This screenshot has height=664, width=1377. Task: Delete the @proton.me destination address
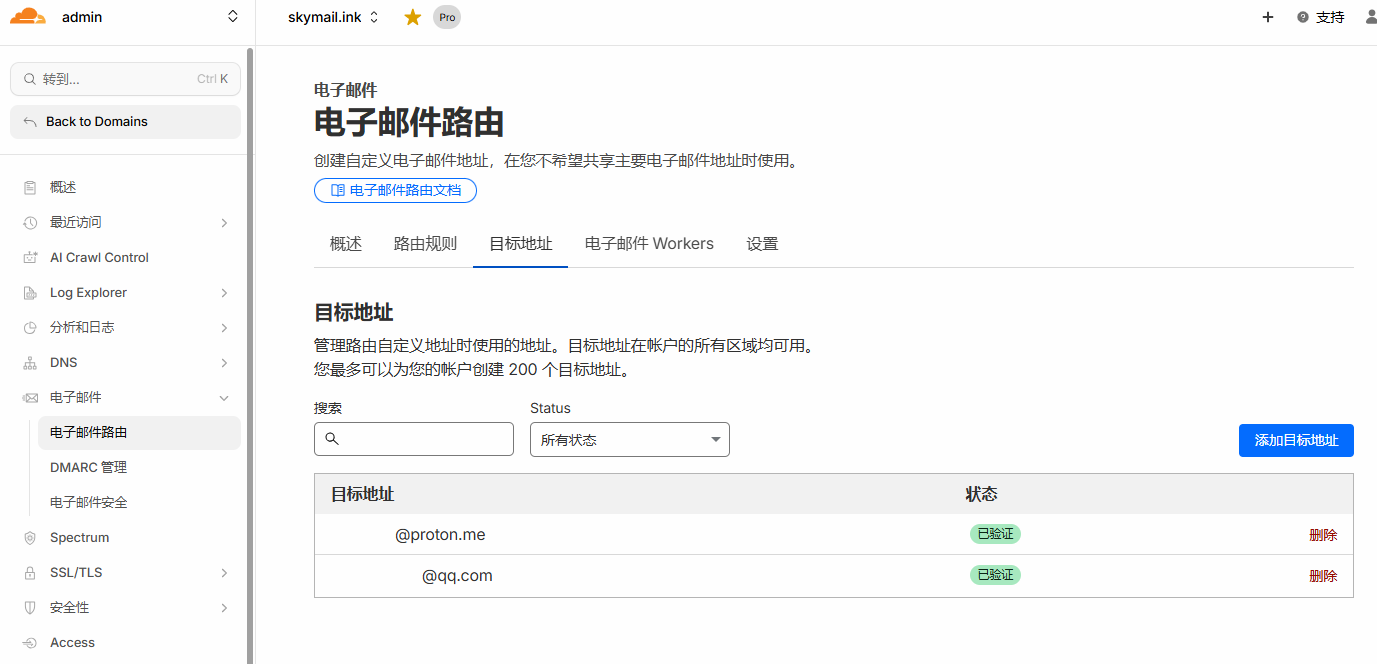(1322, 535)
